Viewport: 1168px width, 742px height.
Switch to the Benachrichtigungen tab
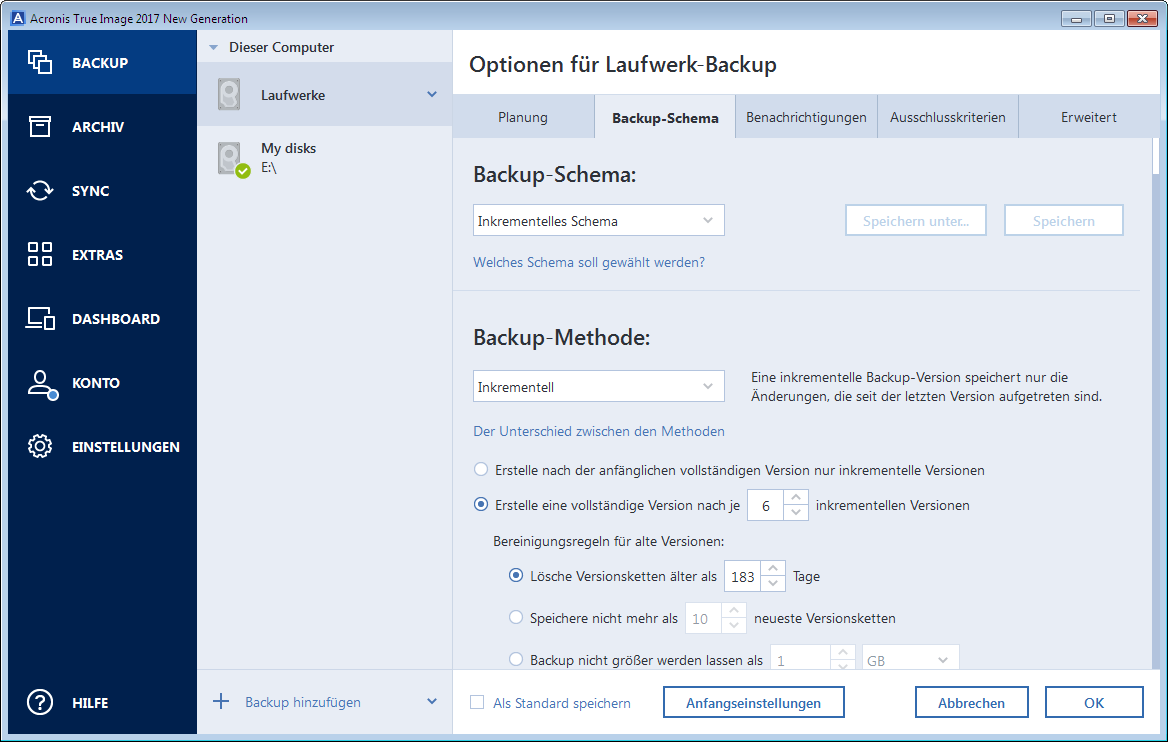(806, 117)
